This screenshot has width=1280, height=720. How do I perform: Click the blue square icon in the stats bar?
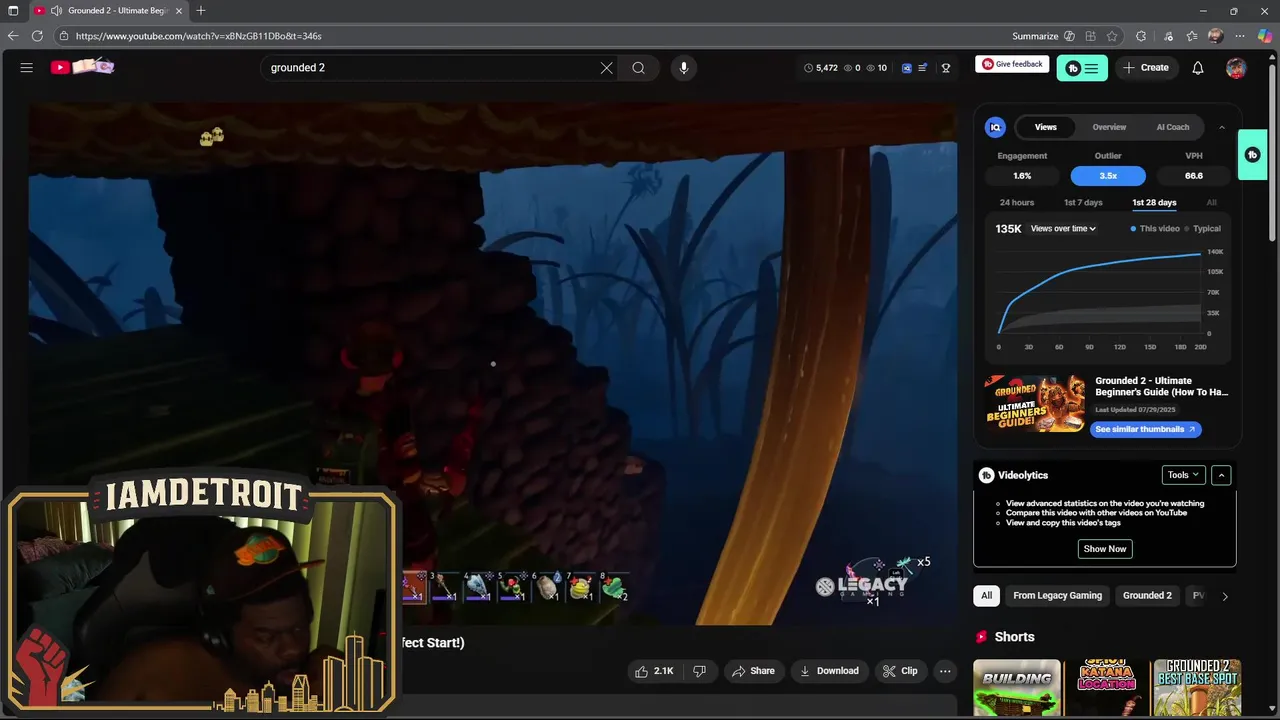tap(907, 68)
